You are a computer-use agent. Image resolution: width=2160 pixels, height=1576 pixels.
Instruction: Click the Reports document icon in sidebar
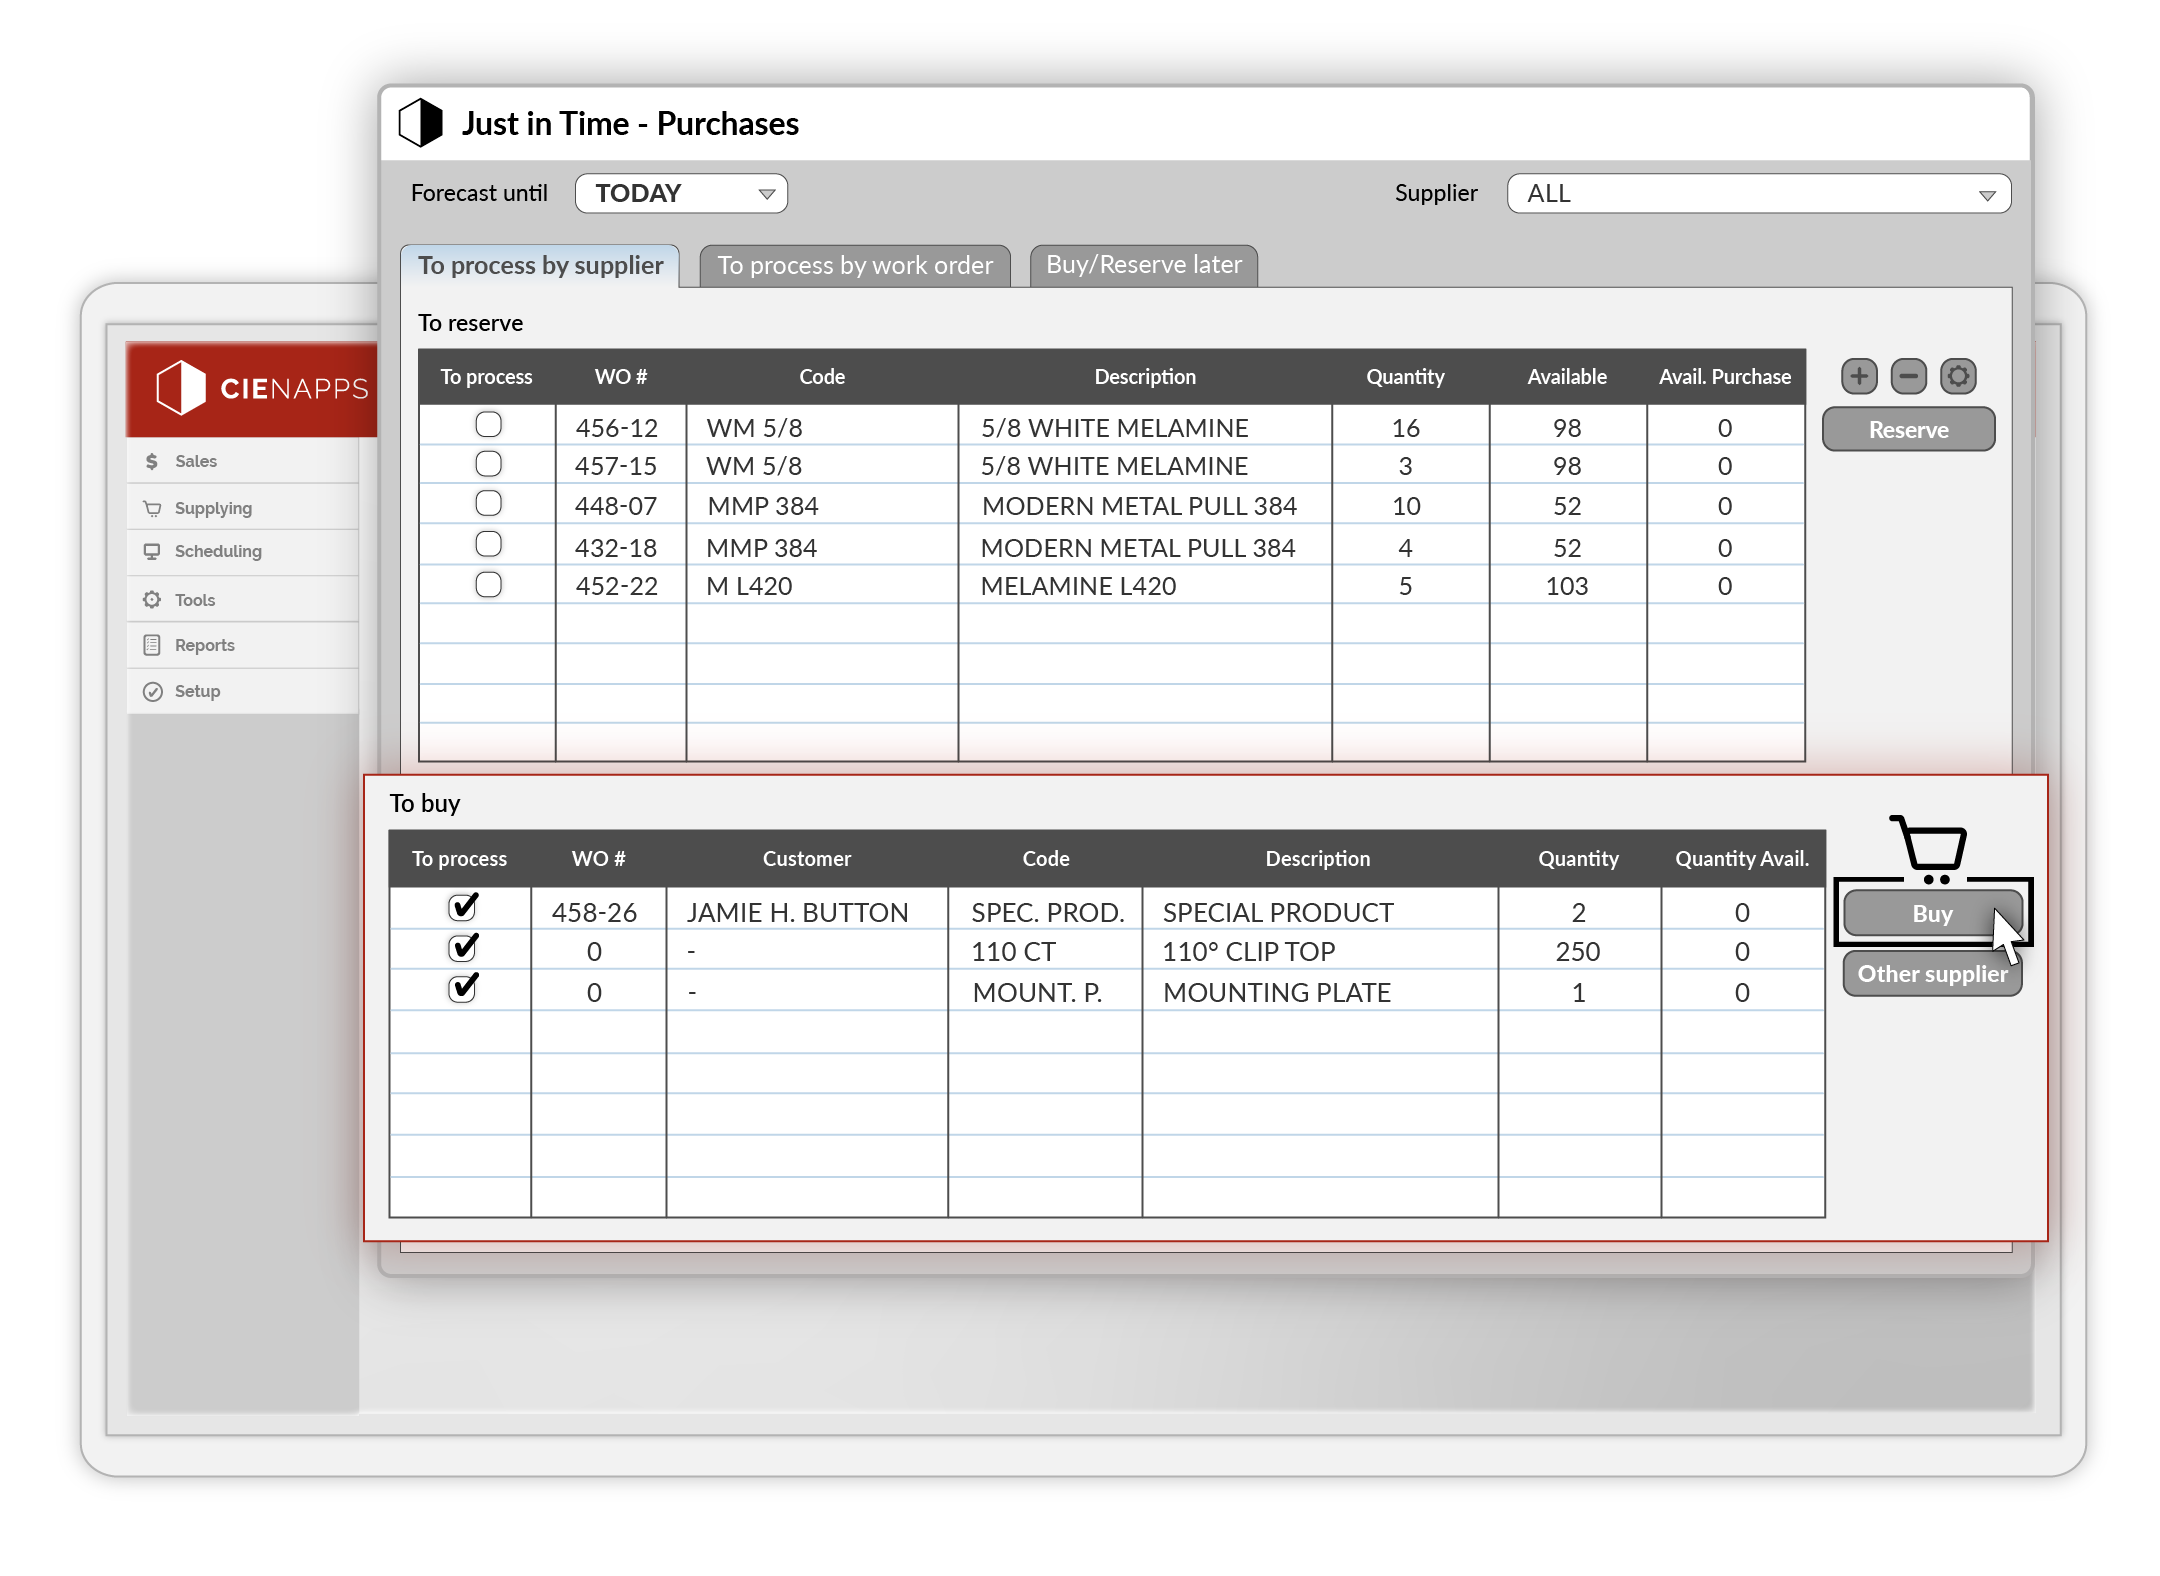tap(152, 645)
